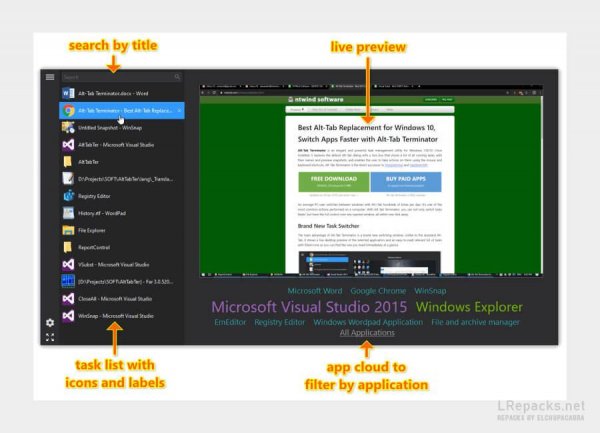Click the live preview of the Chrome window
Viewport: 600px width, 433px height.
tap(371, 181)
